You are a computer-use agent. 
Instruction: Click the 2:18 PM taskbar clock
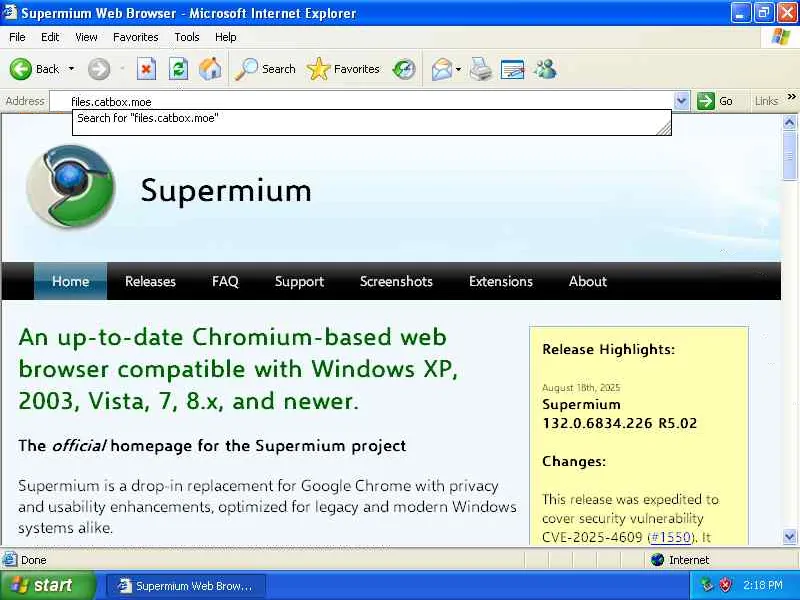point(763,585)
